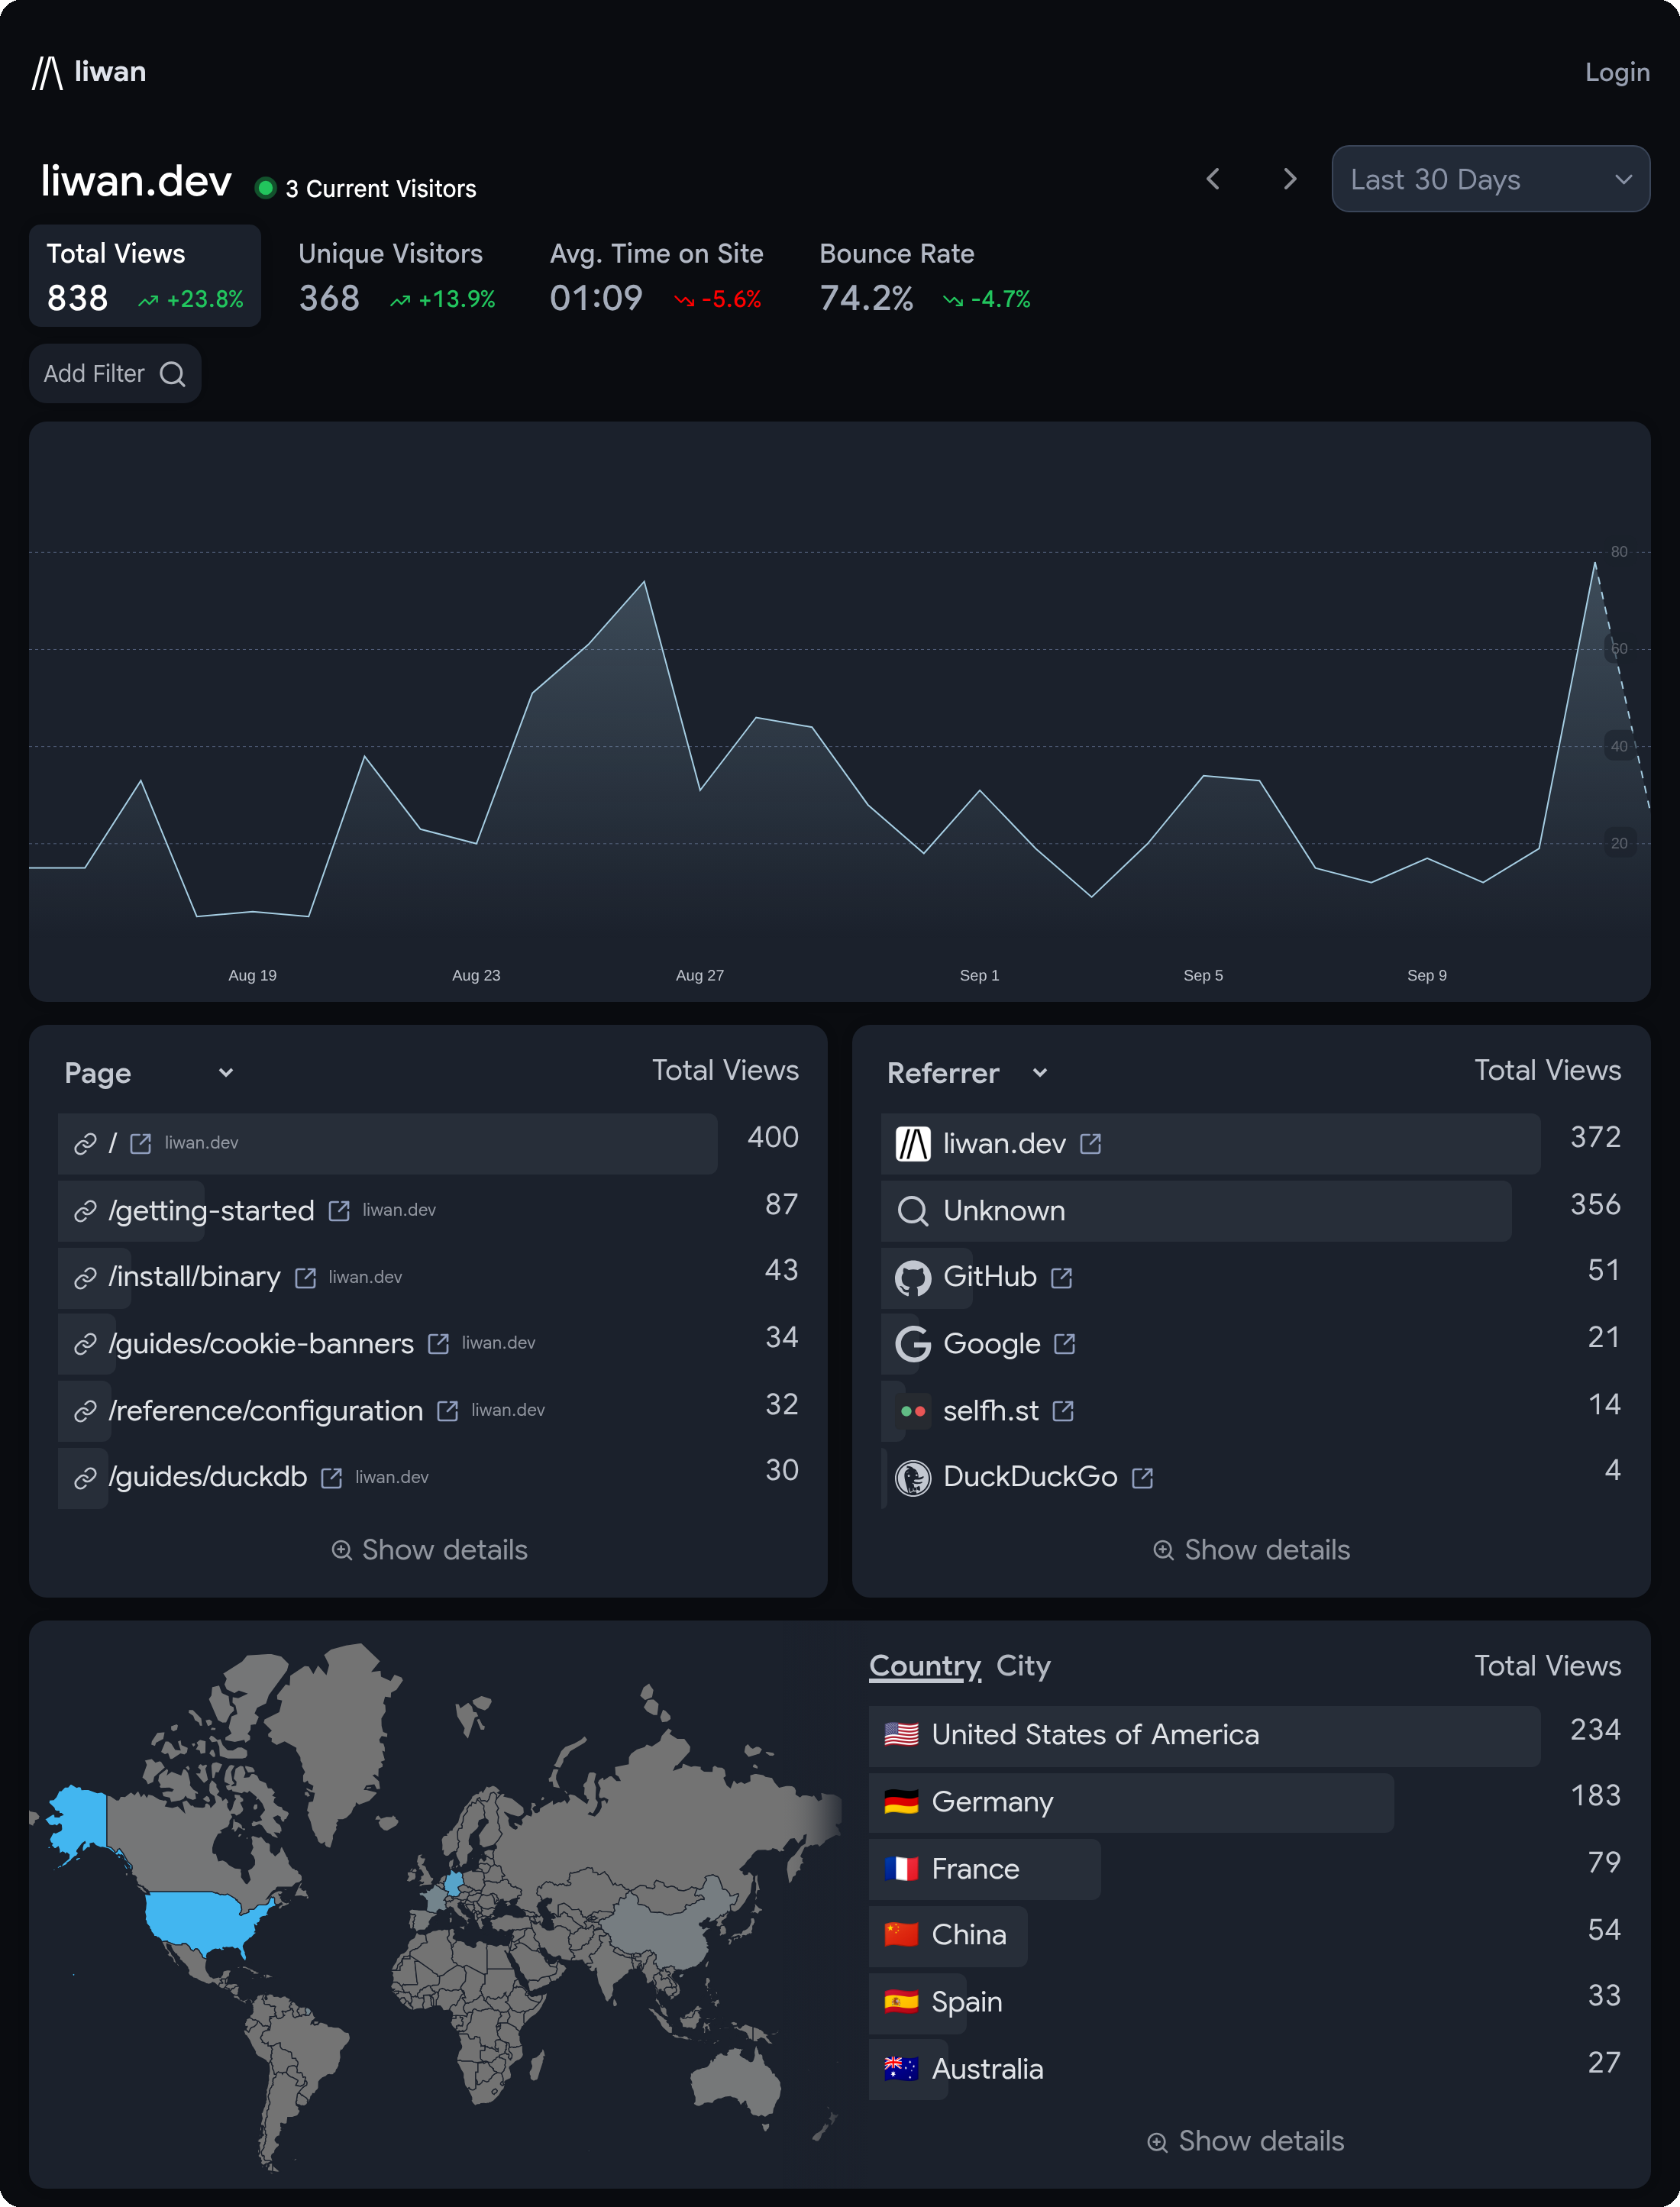
Task: Open external link for /getting-started
Action: 339,1211
